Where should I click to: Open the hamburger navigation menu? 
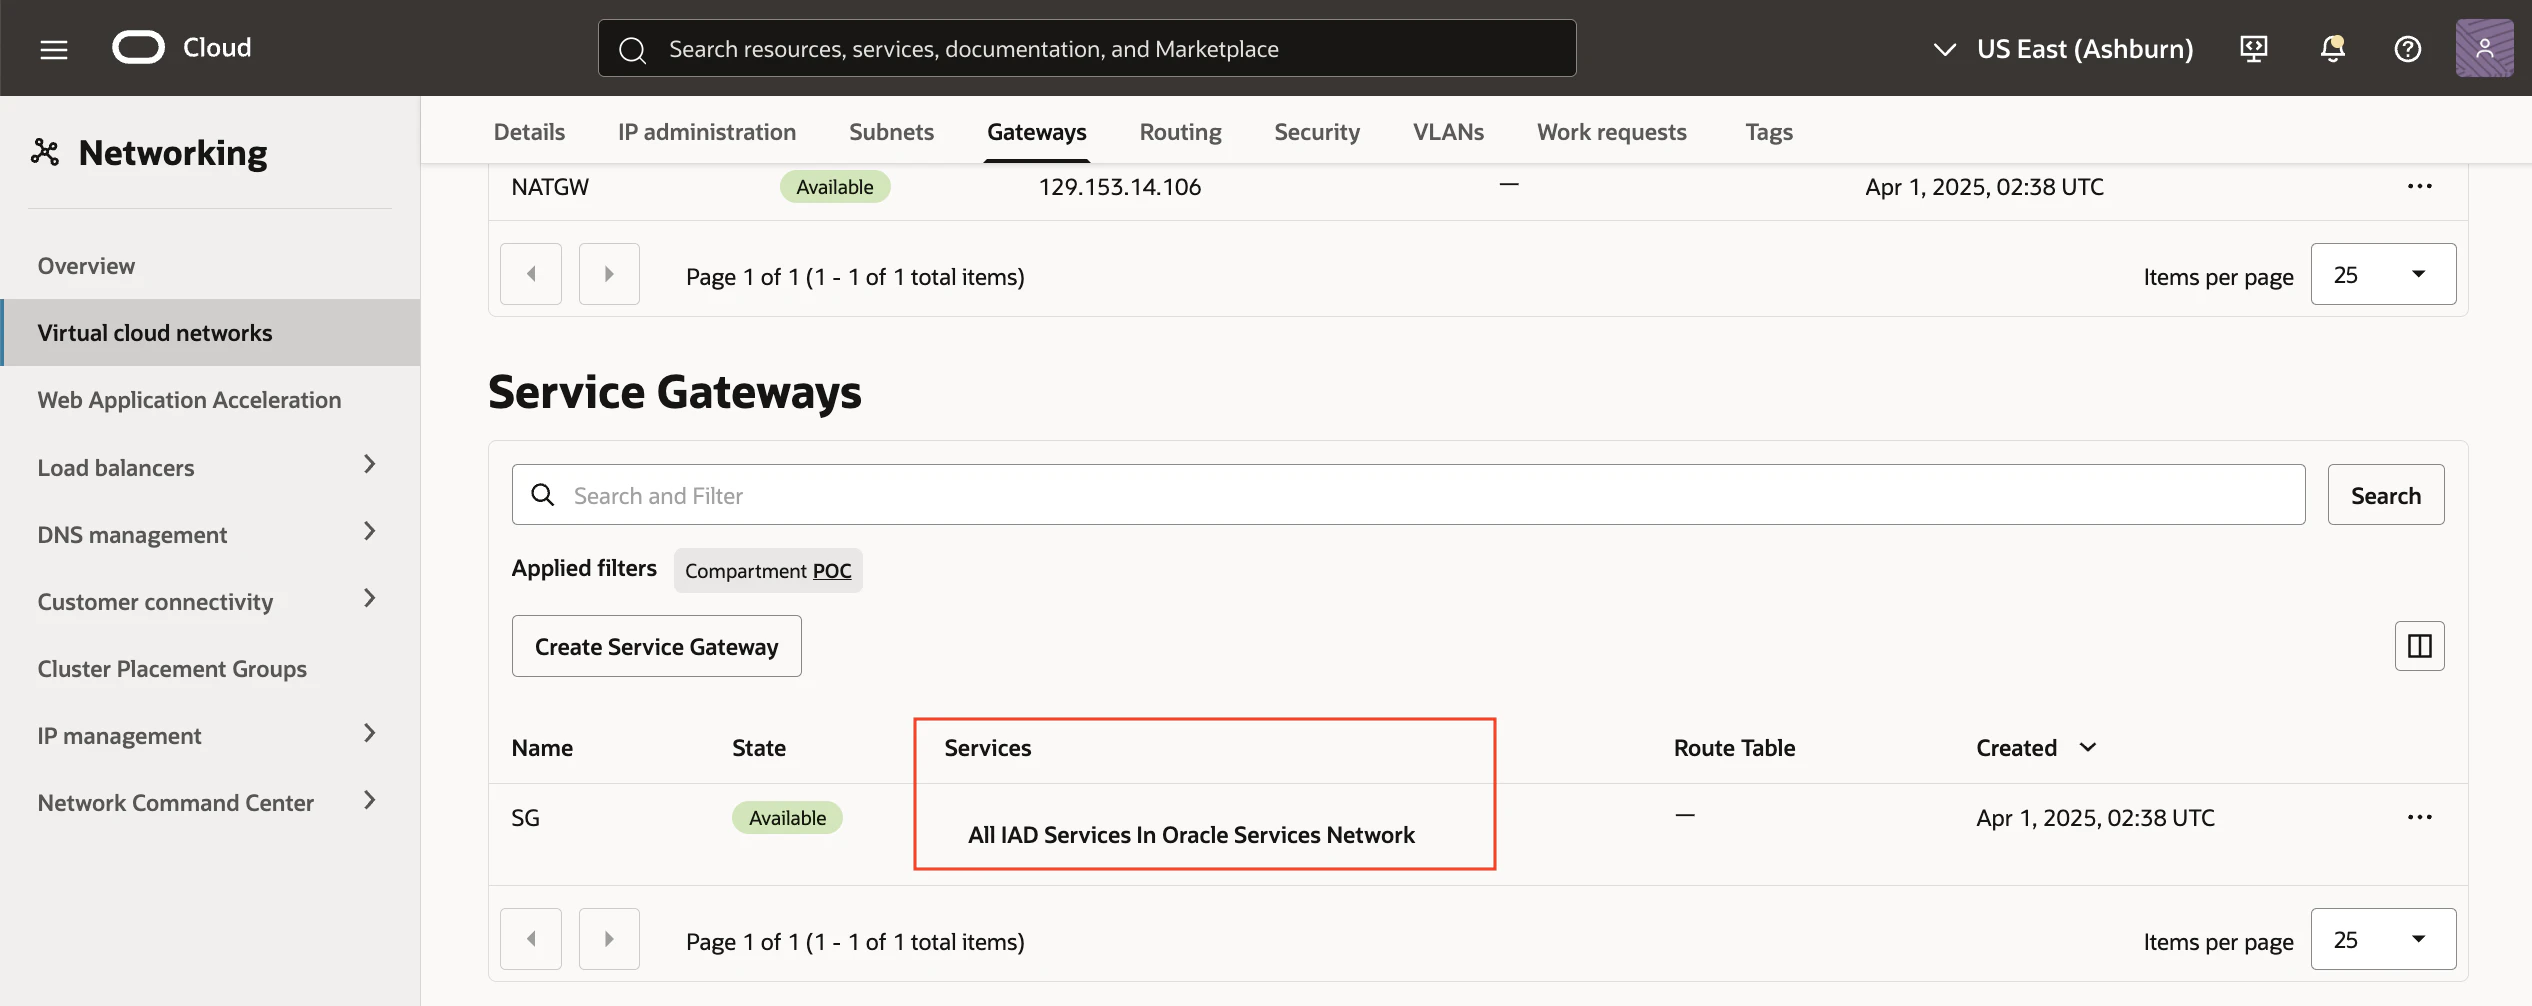point(54,49)
